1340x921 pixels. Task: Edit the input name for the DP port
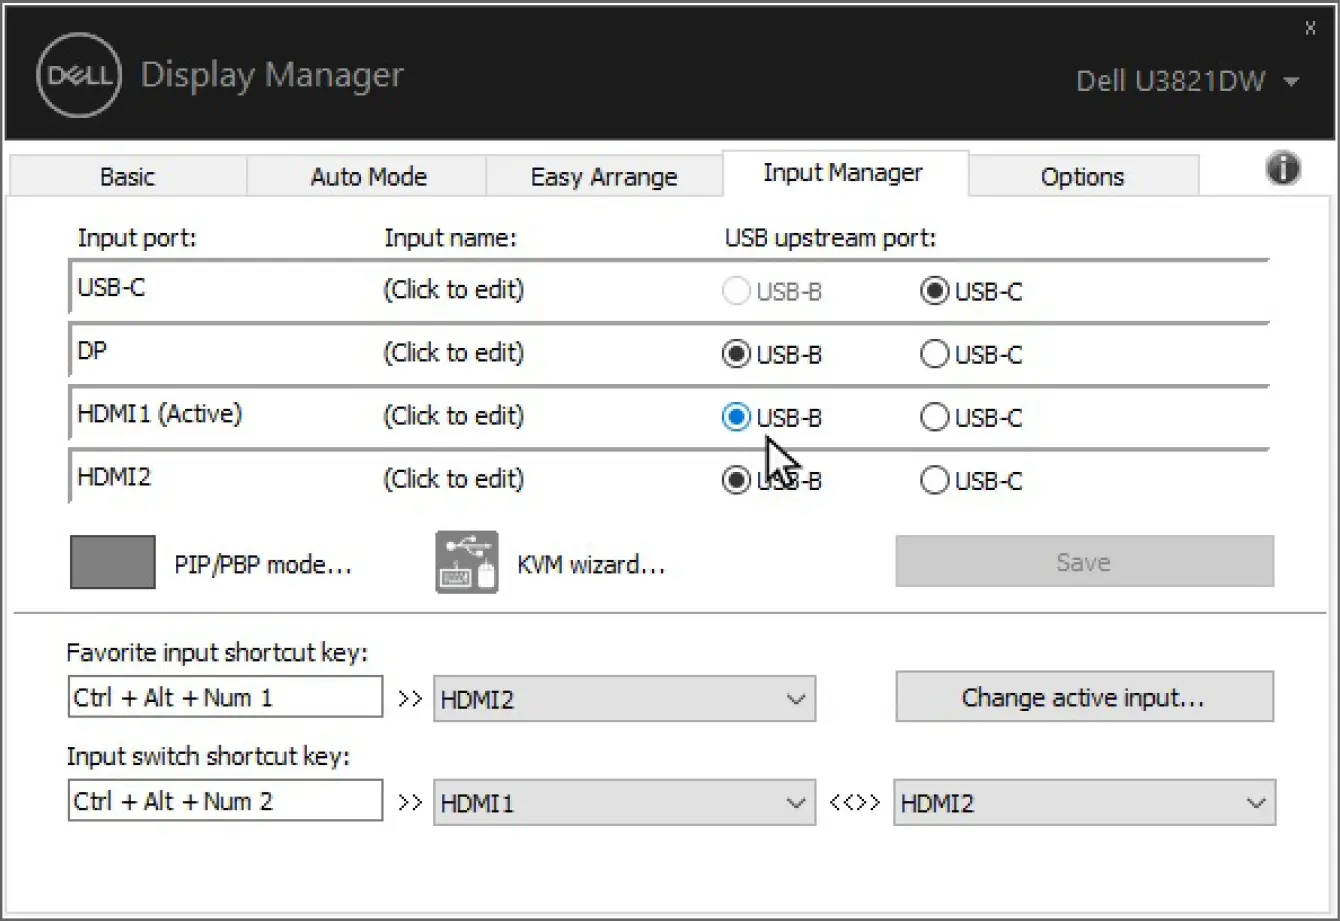coord(453,353)
